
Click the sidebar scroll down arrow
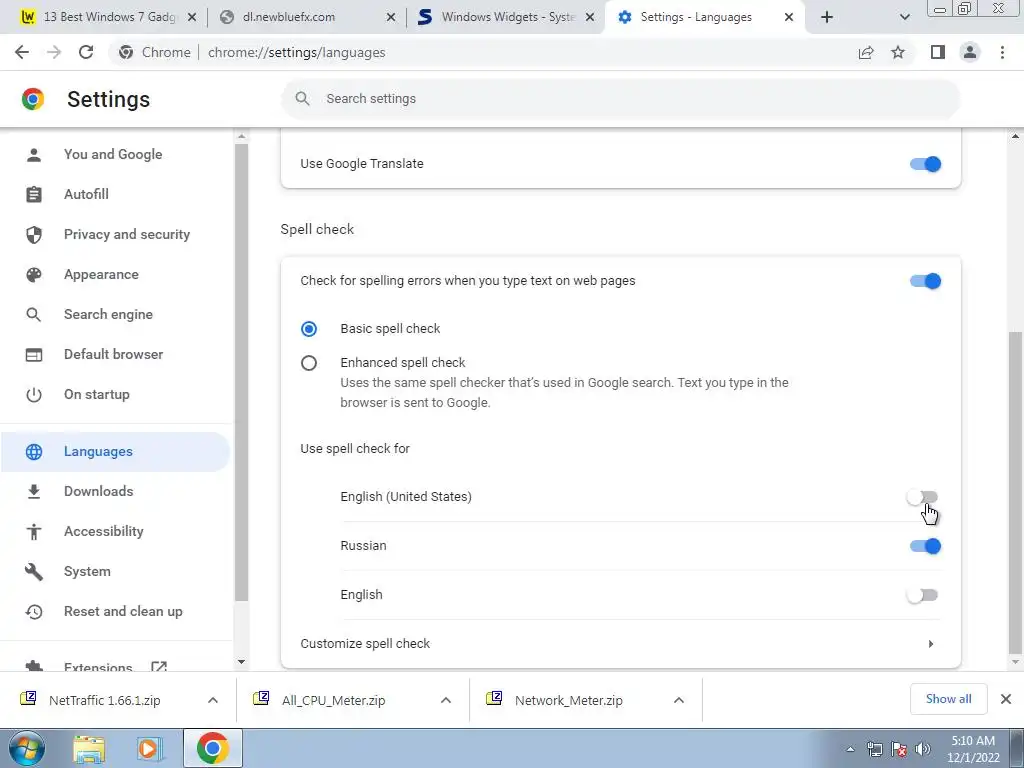[241, 662]
